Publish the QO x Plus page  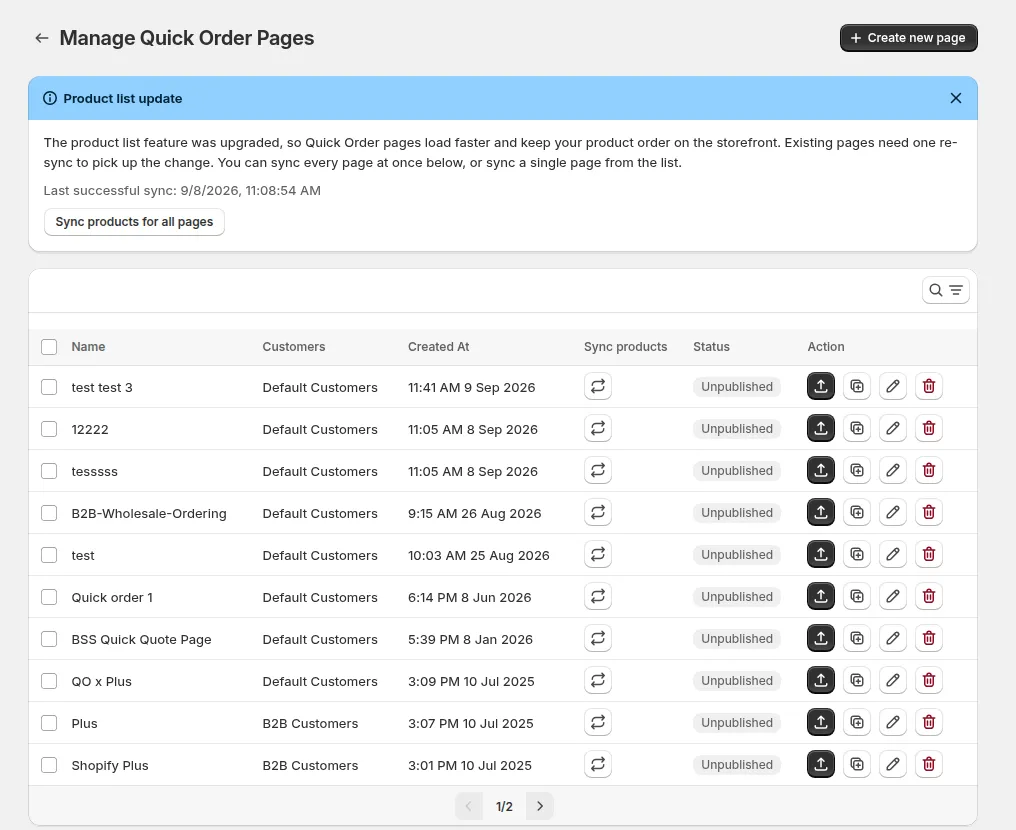click(x=820, y=681)
